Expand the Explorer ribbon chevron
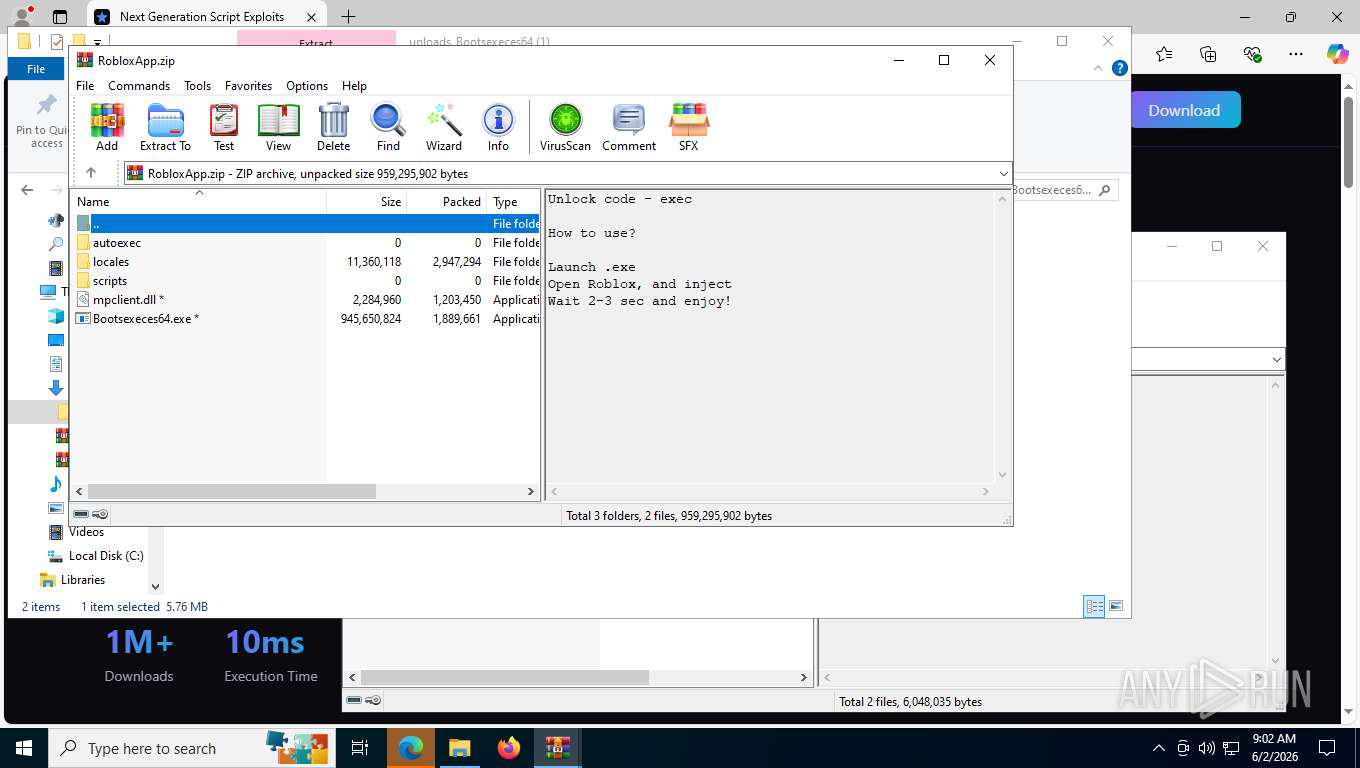The width and height of the screenshot is (1360, 768). 1098,68
